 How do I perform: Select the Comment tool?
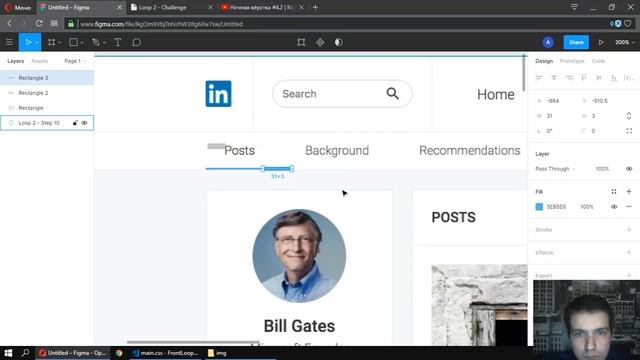[x=137, y=42]
